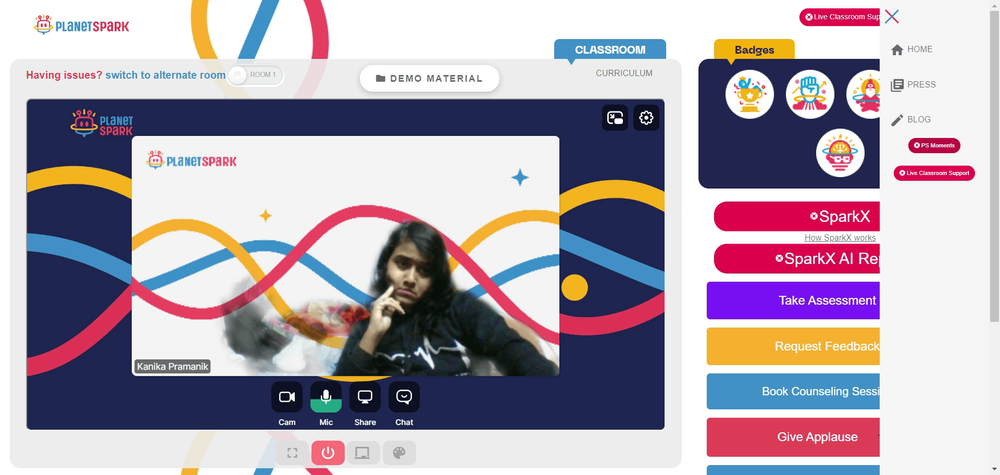Screen dimensions: 1000x475
Task: Mute the microphone with Mic button
Action: [326, 397]
